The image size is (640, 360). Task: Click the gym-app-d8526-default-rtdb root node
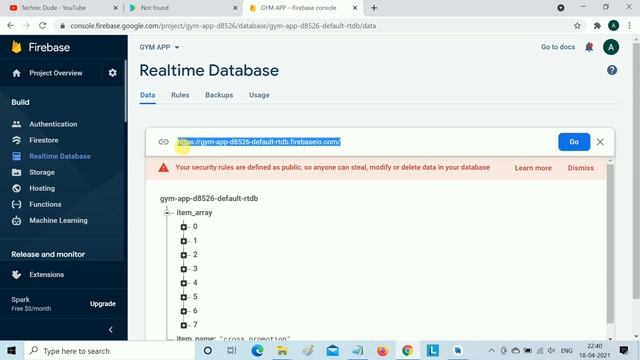pos(209,199)
